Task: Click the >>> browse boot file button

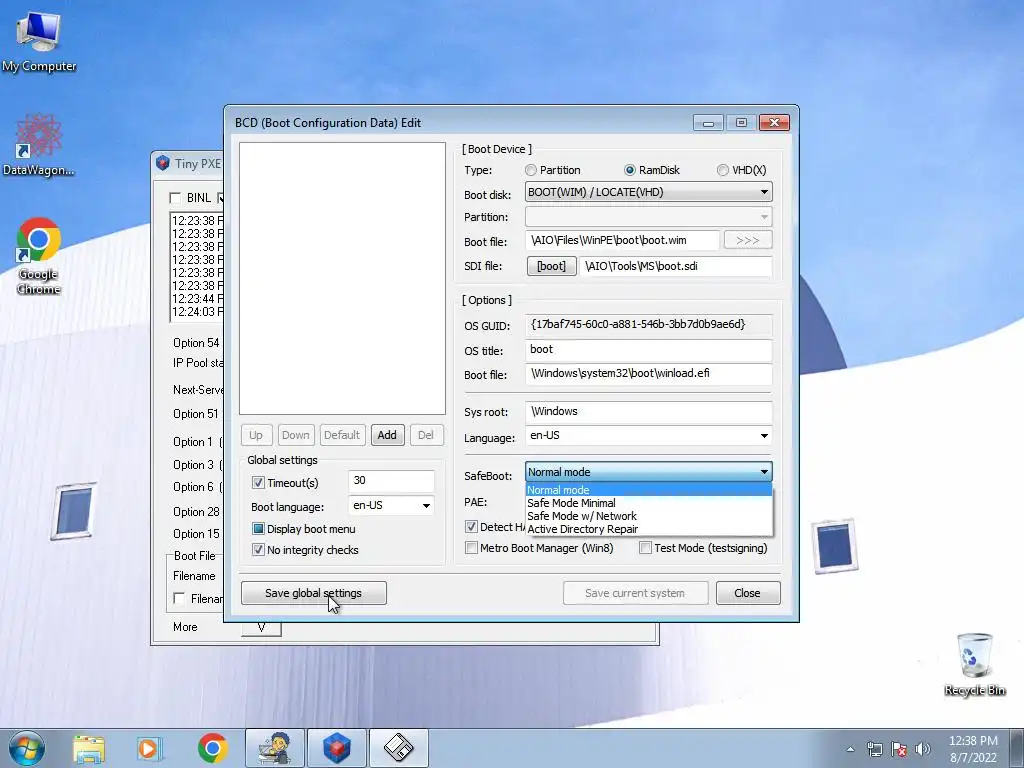Action: [748, 240]
